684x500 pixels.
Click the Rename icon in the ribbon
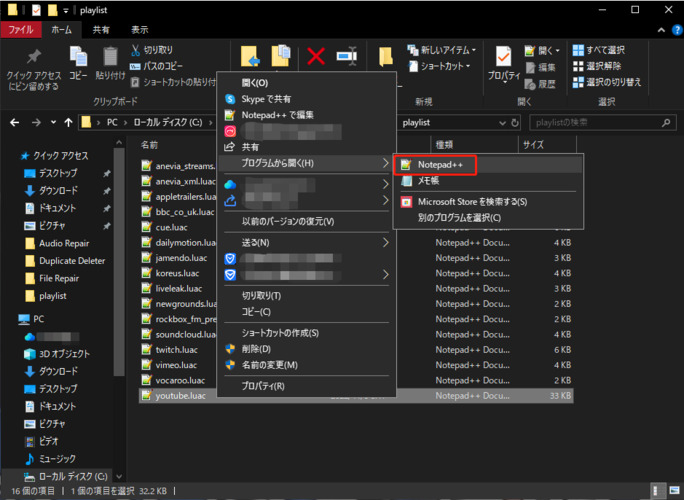coord(347,56)
